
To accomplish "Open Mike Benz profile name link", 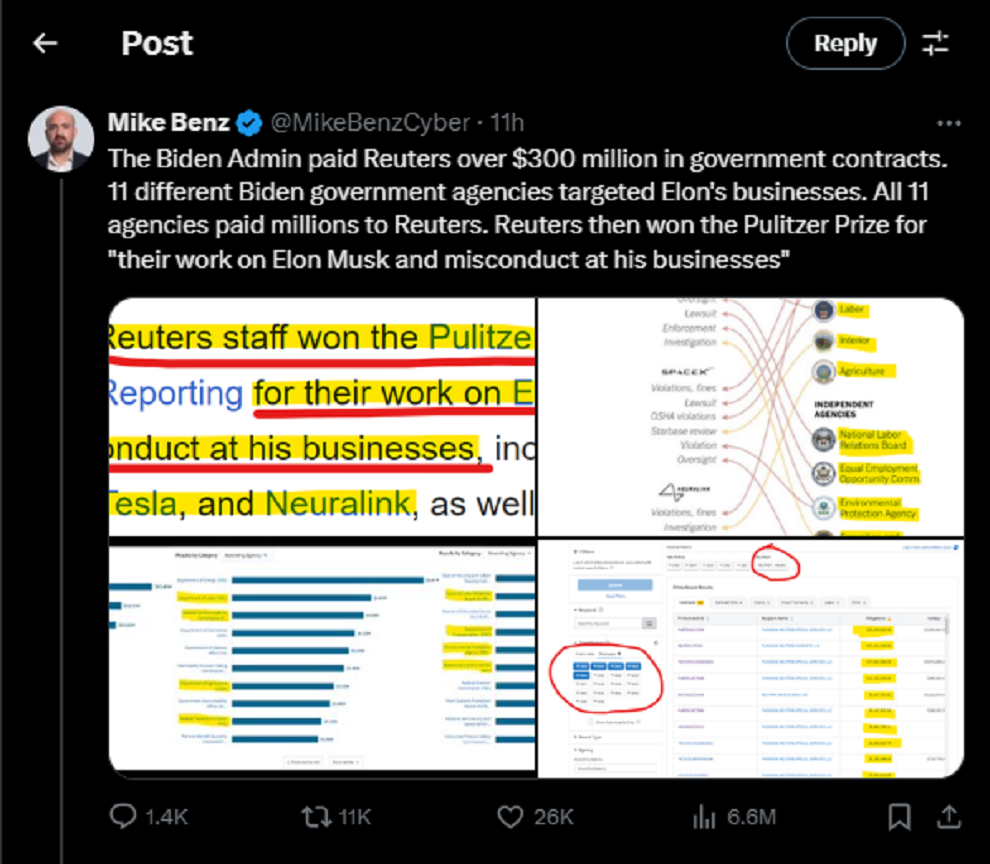I will (x=168, y=123).
